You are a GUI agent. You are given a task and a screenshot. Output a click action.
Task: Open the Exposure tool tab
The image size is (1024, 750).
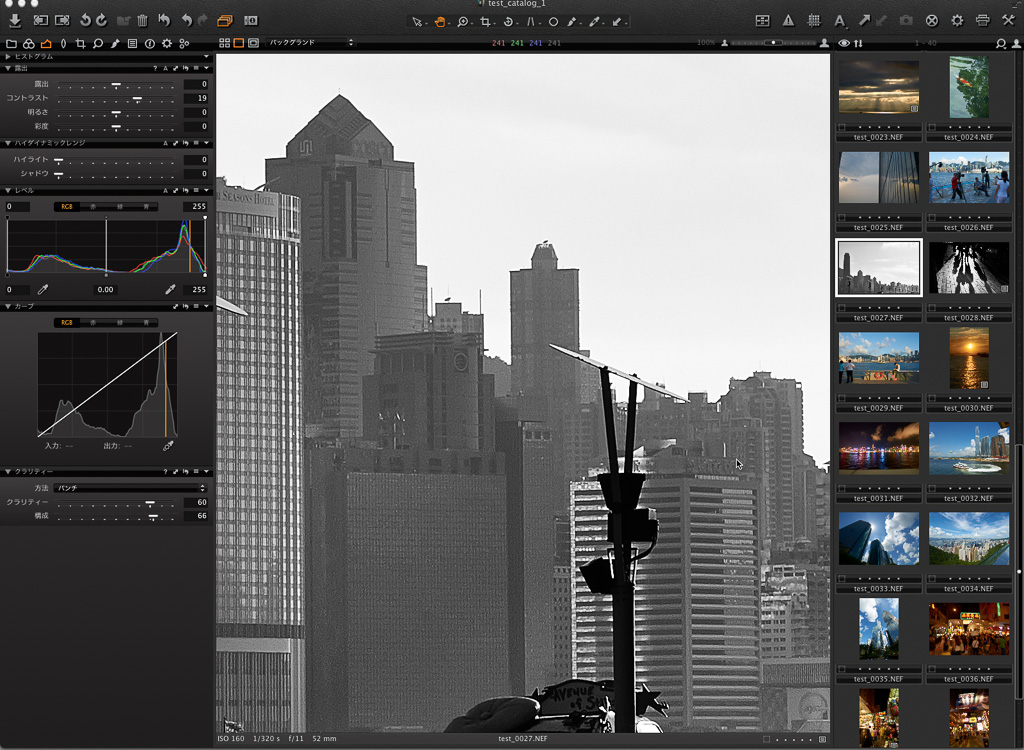46,43
